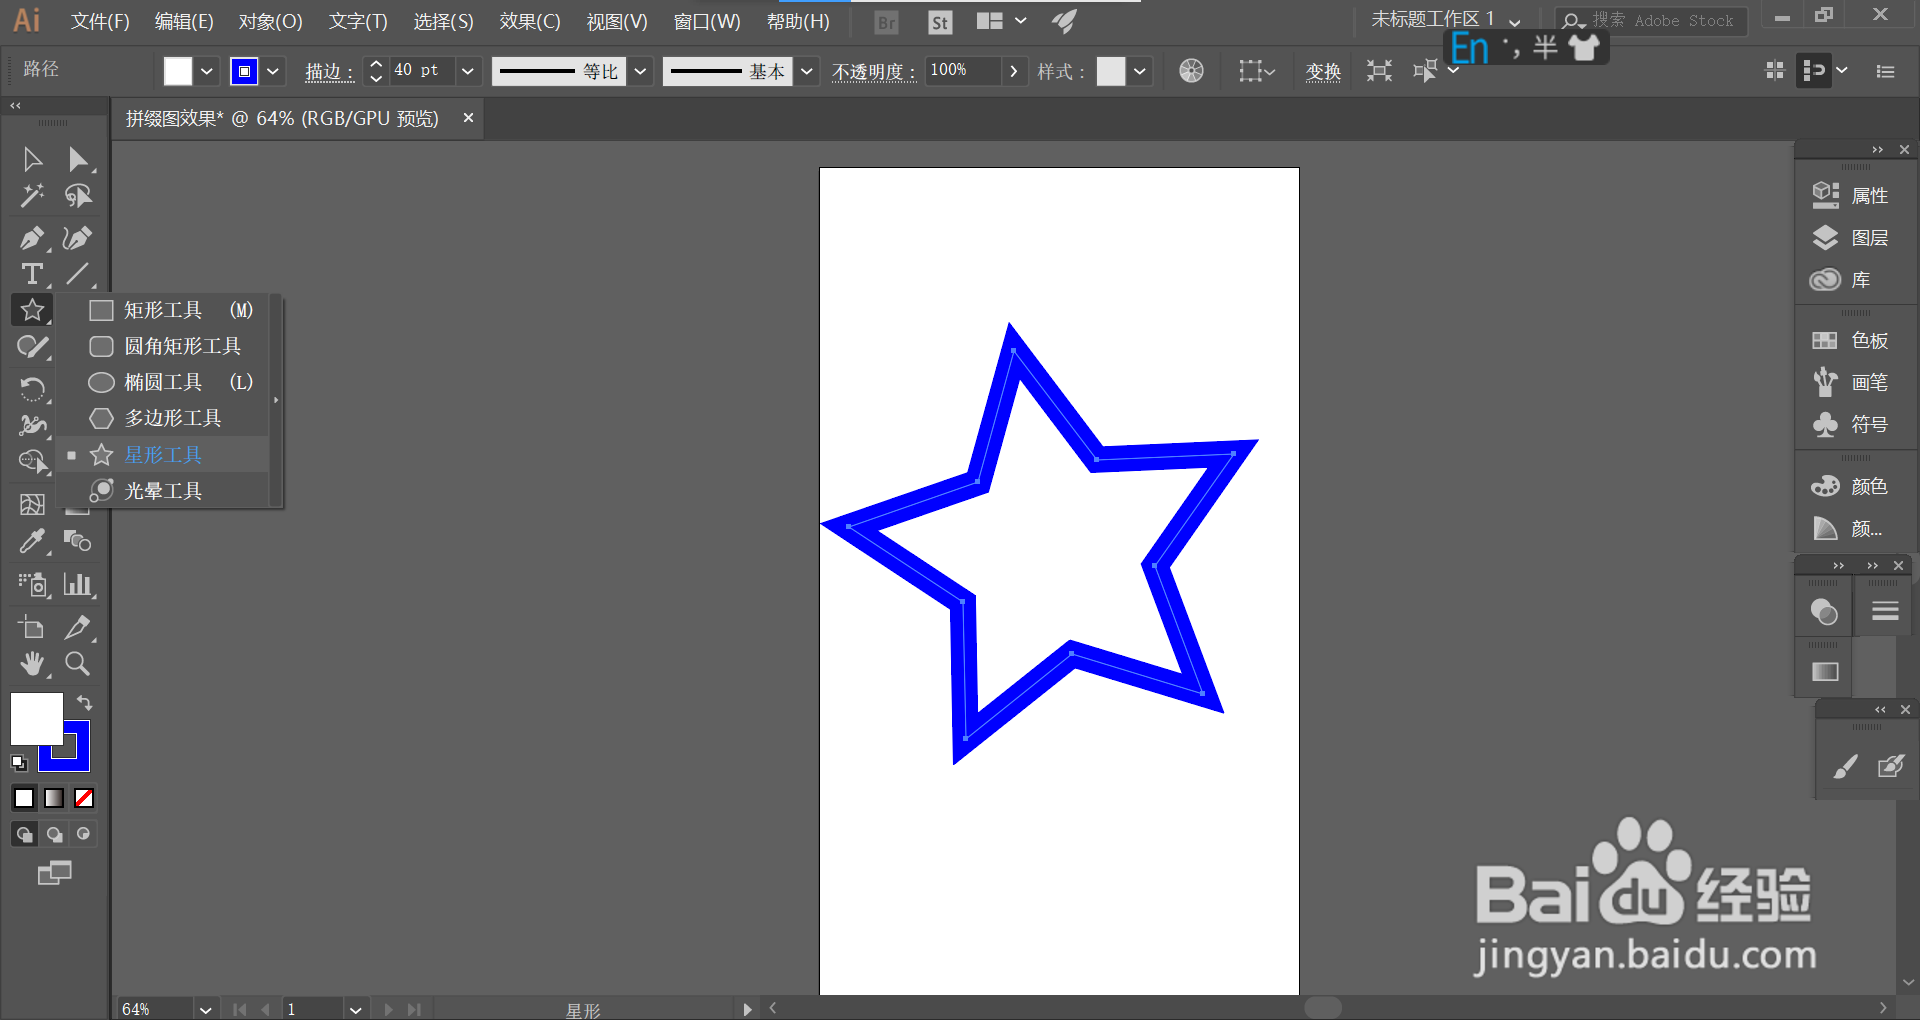The width and height of the screenshot is (1920, 1020).
Task: Select the Eyedropper tool
Action: tap(32, 542)
